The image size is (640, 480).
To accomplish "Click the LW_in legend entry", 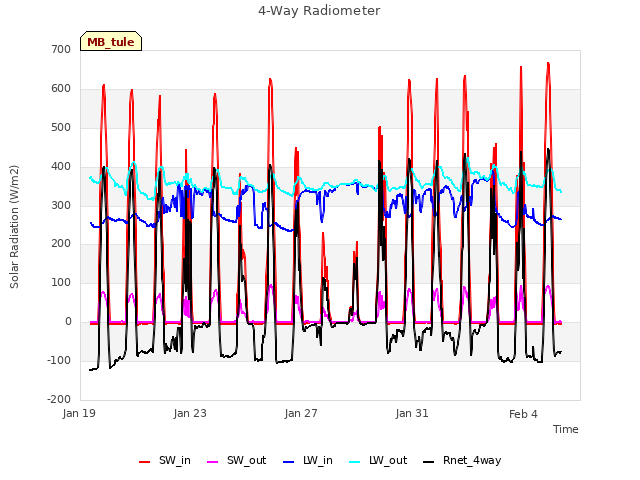I will click(x=308, y=460).
